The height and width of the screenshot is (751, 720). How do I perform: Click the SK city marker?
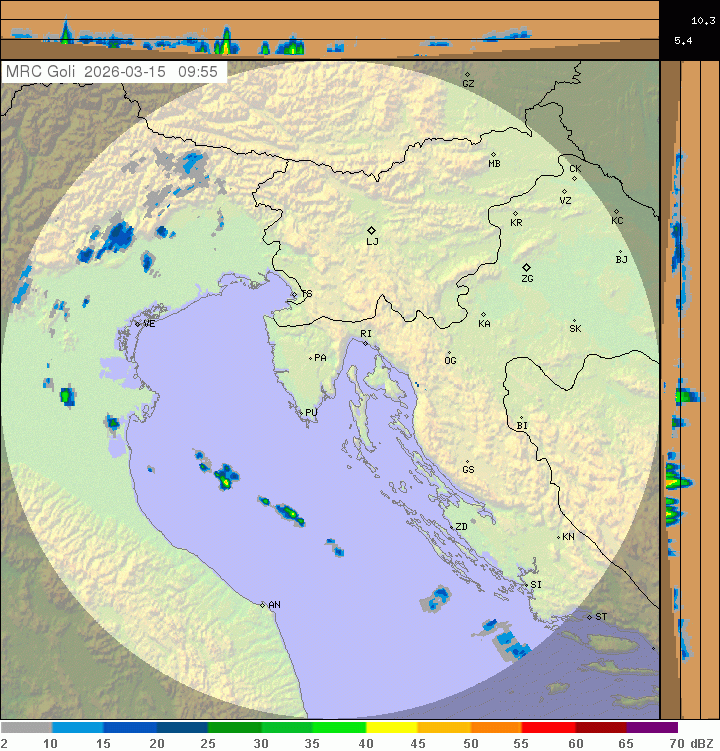pos(574,320)
